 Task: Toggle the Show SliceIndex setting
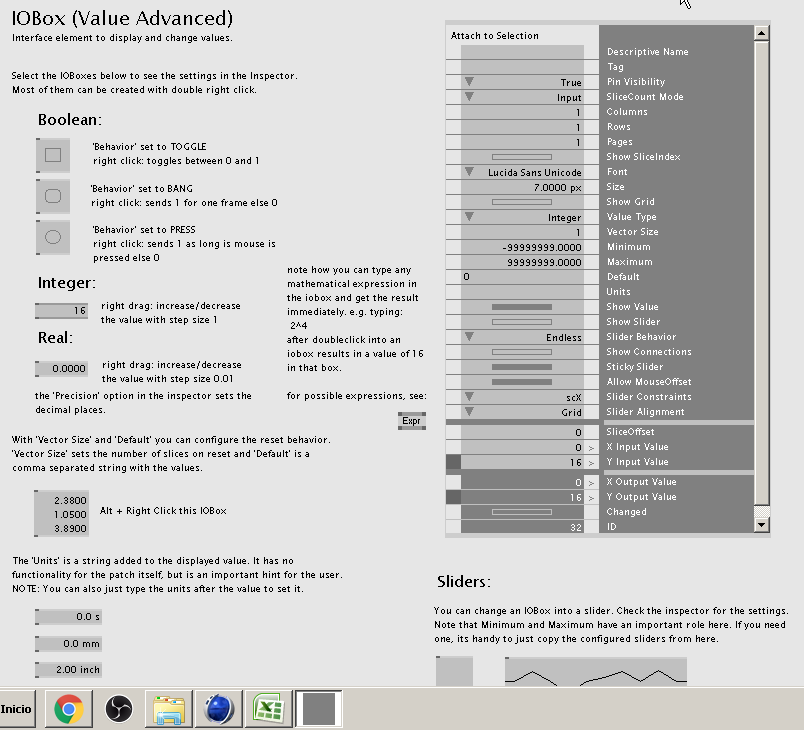tap(521, 157)
